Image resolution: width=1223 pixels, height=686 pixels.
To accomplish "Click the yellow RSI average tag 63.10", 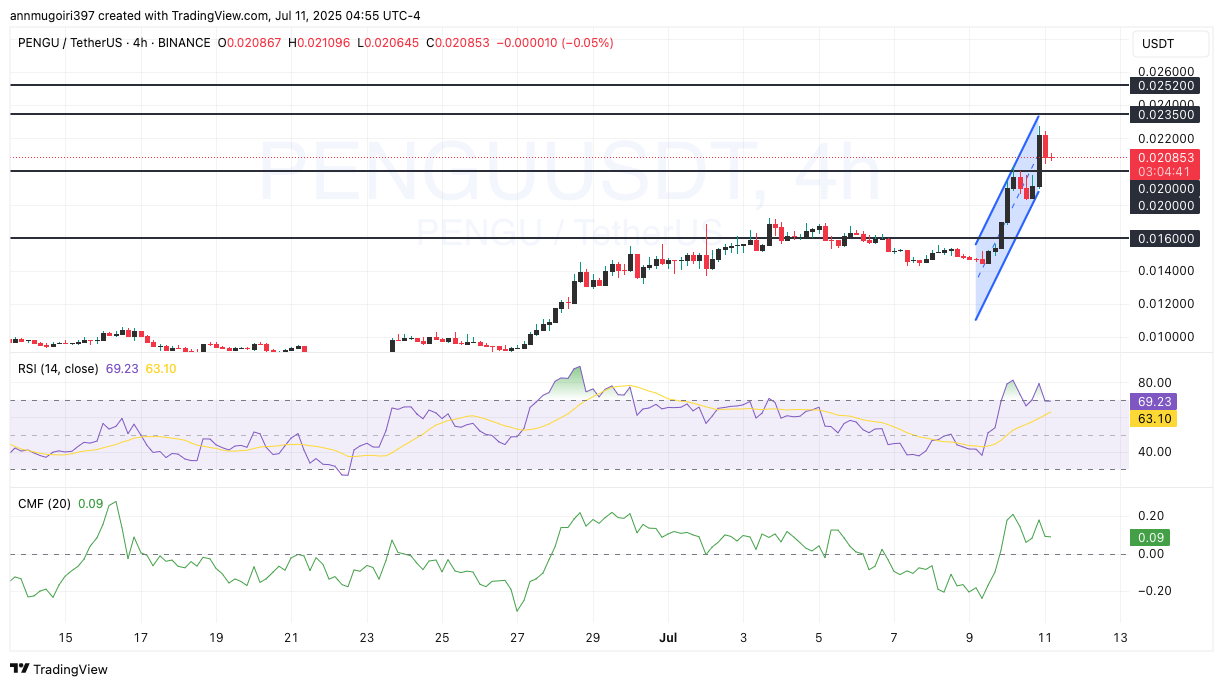I will click(1153, 419).
